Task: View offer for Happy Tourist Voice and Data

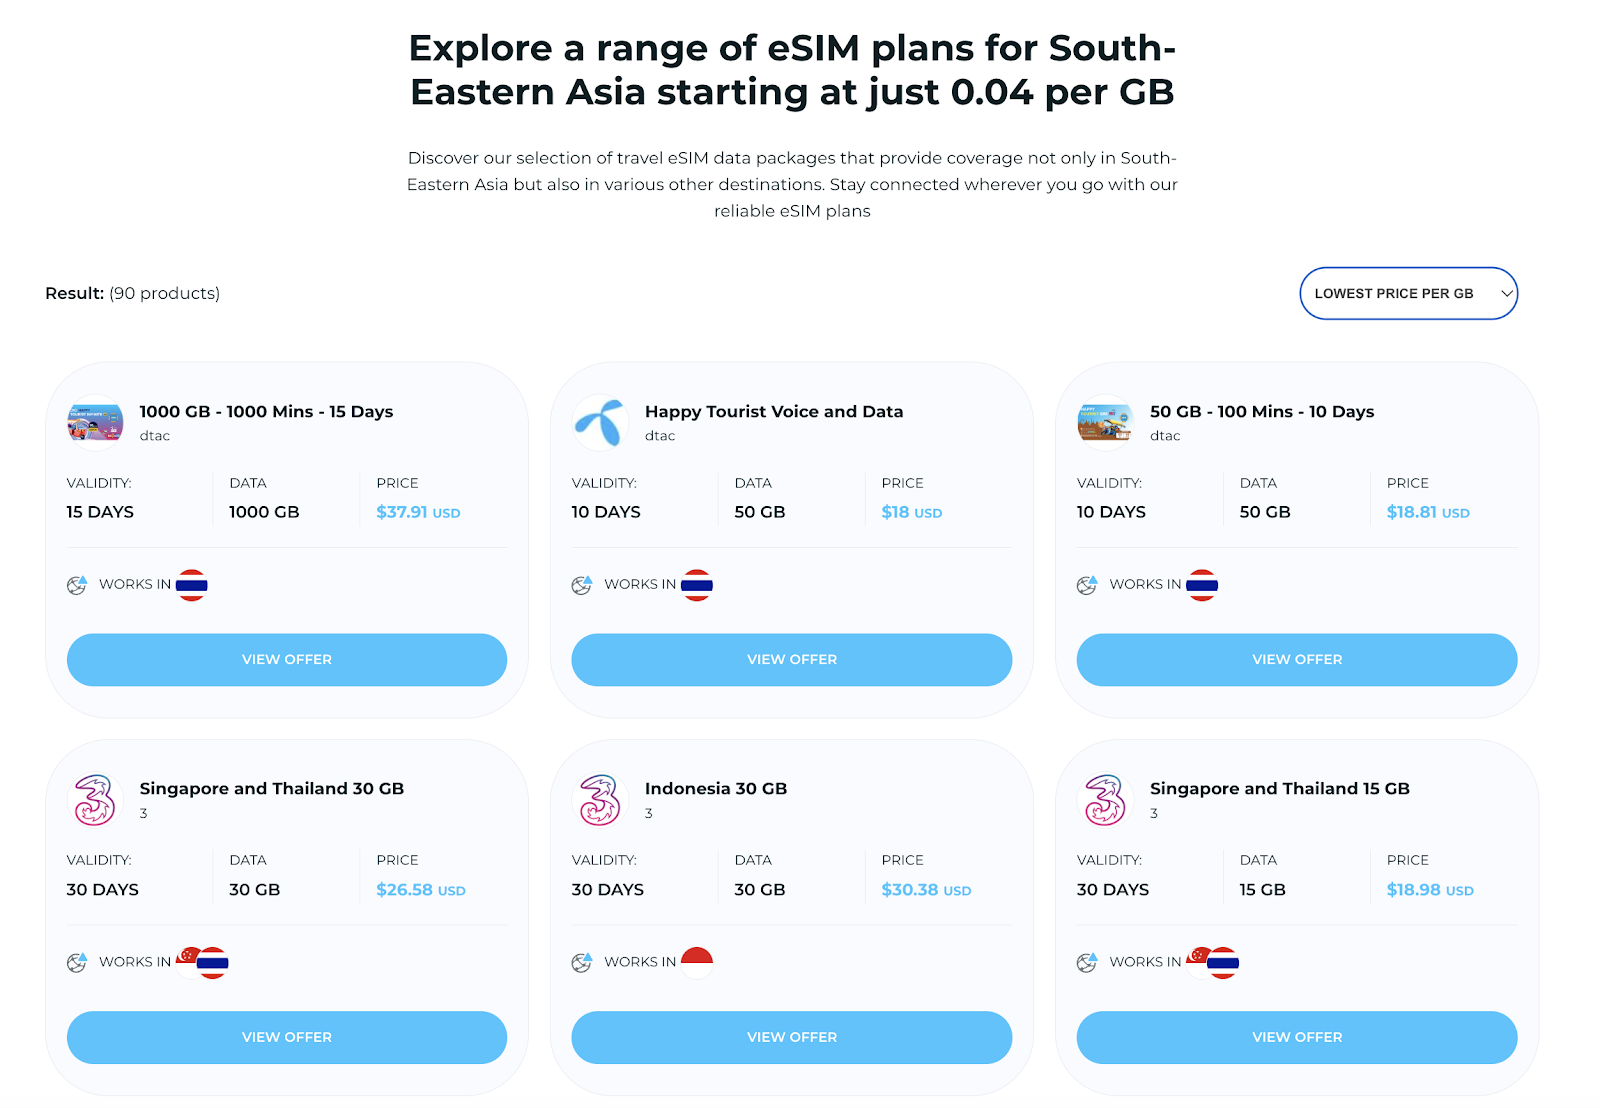Action: point(792,660)
